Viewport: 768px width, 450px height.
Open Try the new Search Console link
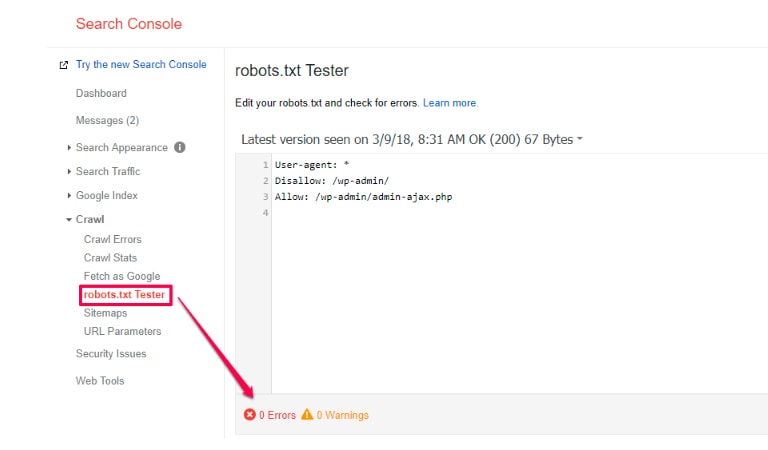point(141,65)
